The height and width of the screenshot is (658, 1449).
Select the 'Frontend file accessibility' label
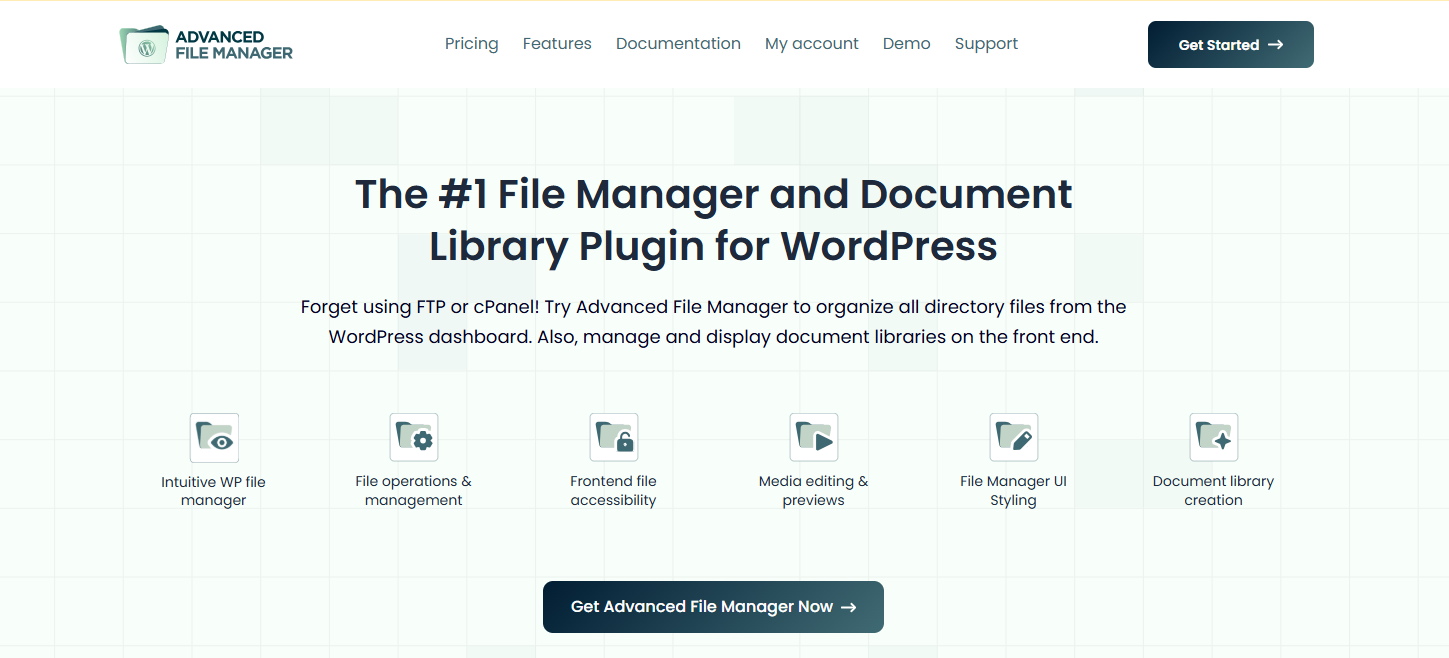tap(614, 491)
